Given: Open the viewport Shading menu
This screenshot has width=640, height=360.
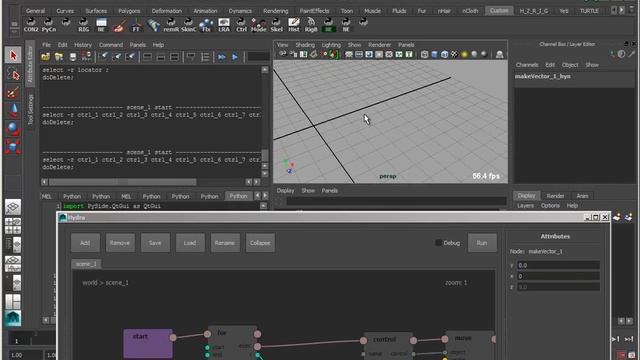Looking at the screenshot, I should click(305, 45).
